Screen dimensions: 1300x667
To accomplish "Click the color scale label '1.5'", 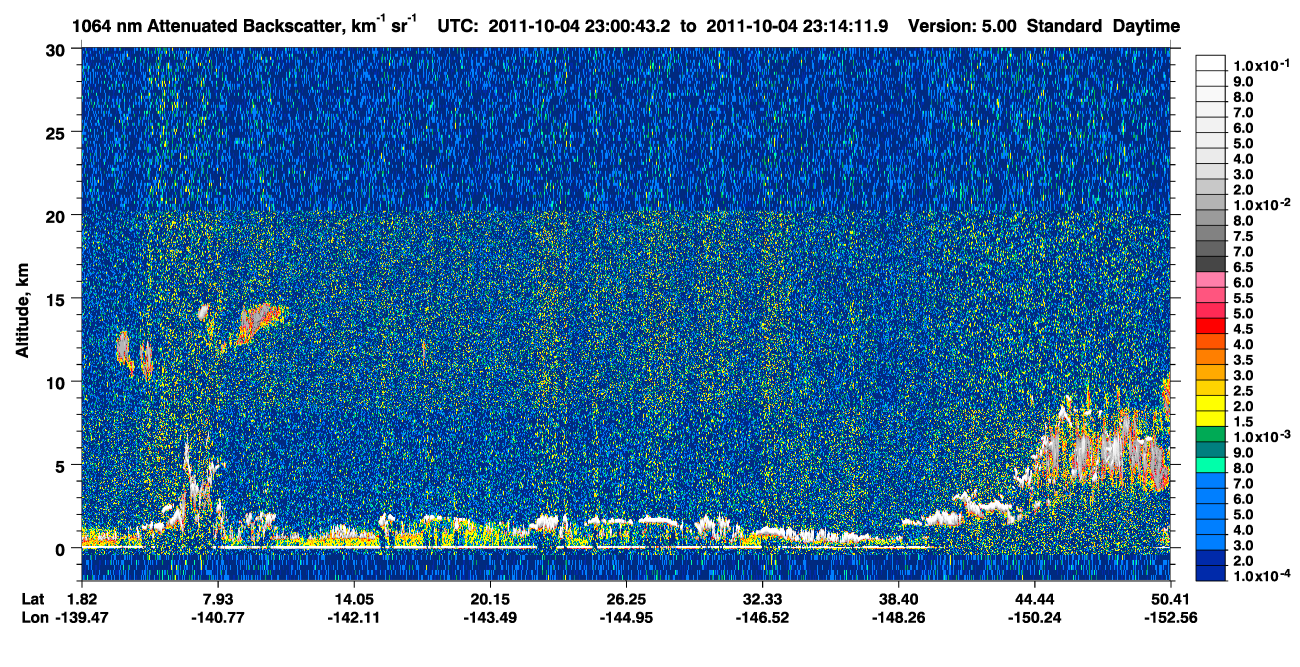I will tap(1244, 423).
